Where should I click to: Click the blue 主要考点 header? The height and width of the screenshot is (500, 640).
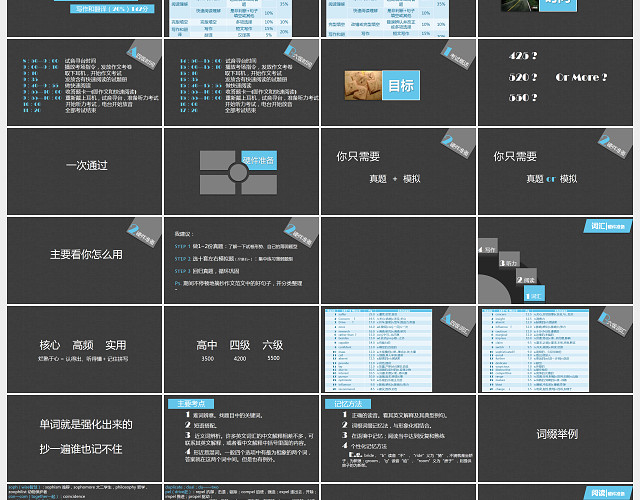point(191,404)
